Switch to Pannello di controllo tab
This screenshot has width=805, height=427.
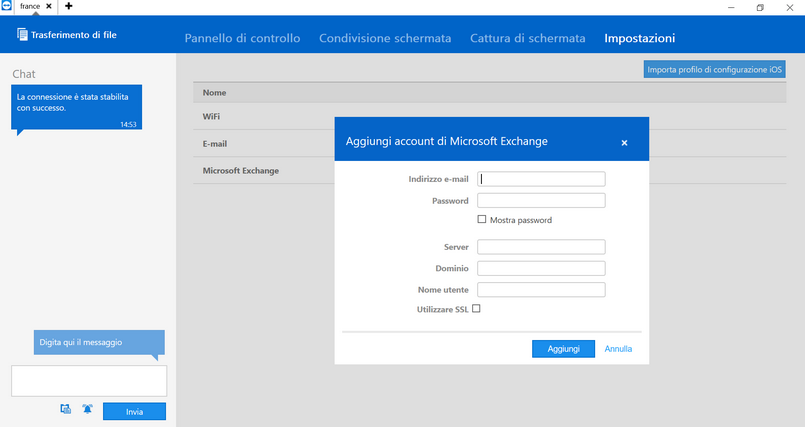click(242, 38)
